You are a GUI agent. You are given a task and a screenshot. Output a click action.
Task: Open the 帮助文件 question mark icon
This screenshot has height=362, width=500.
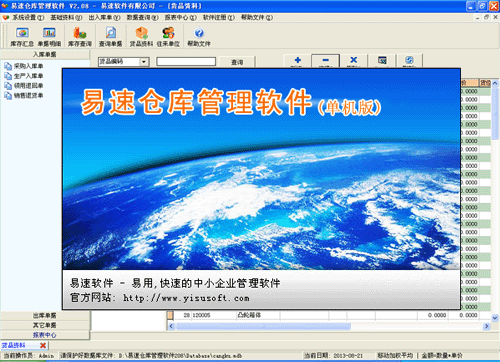(x=199, y=37)
